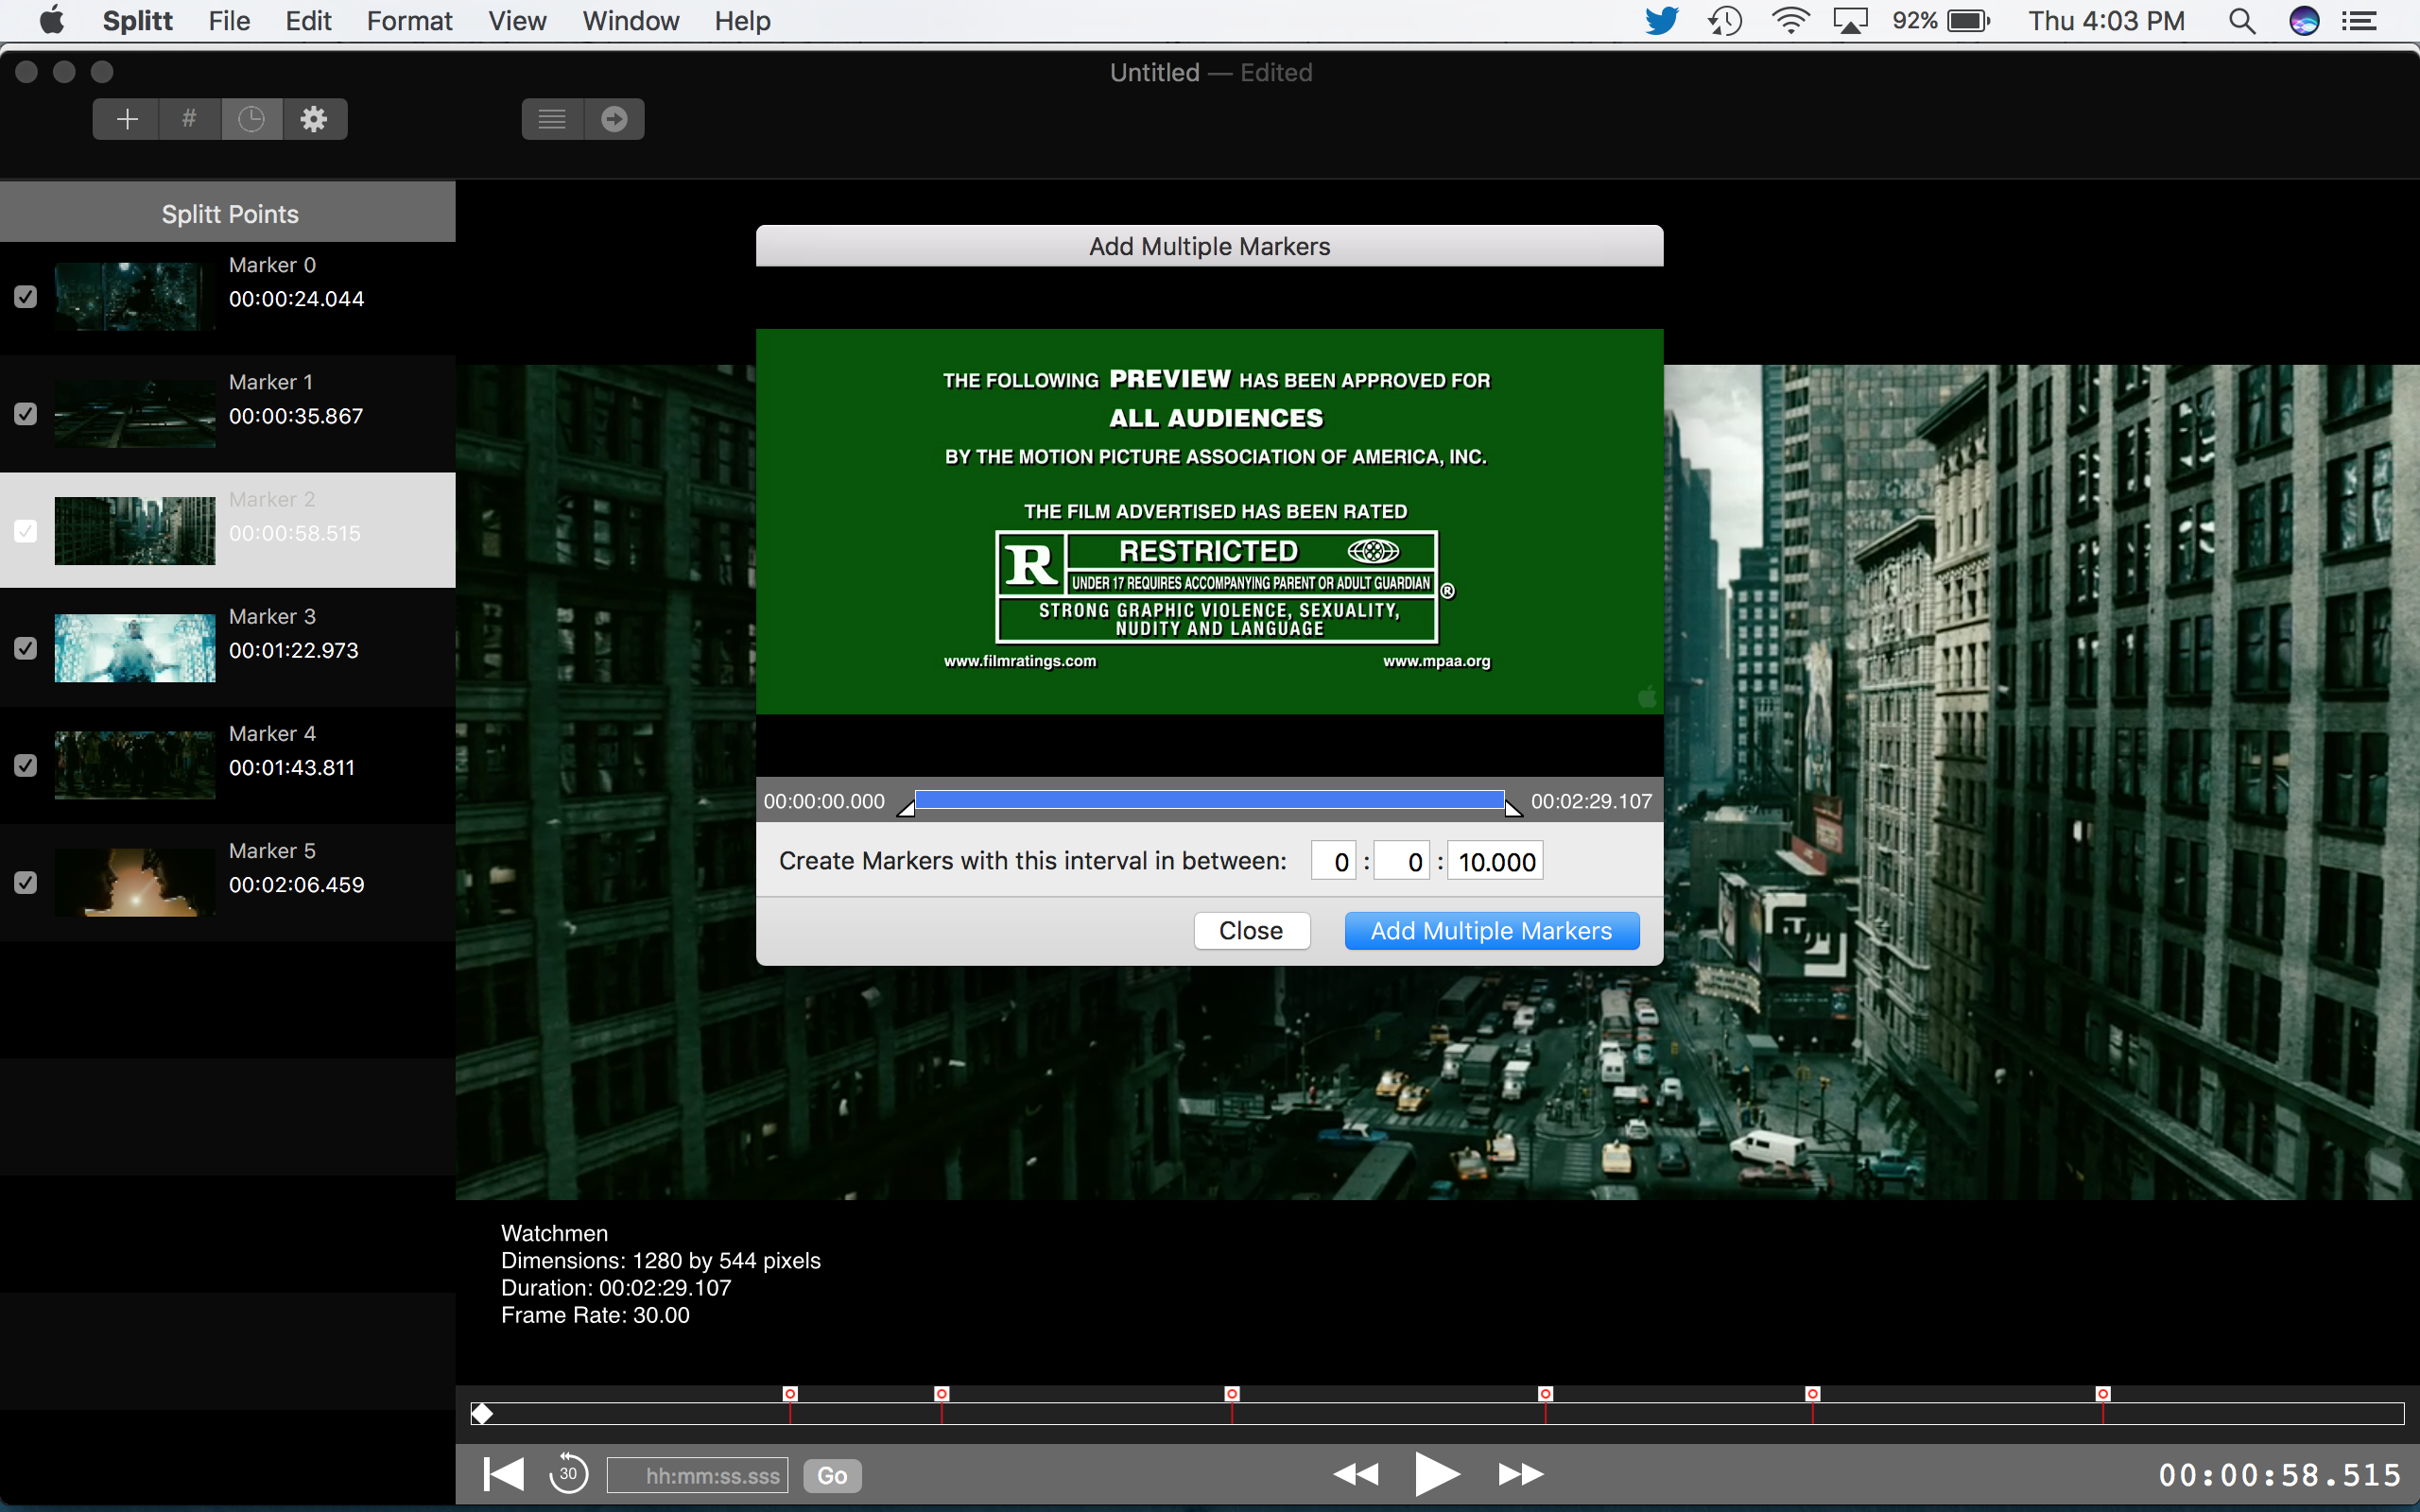
Task: Open the Window menu
Action: click(630, 21)
